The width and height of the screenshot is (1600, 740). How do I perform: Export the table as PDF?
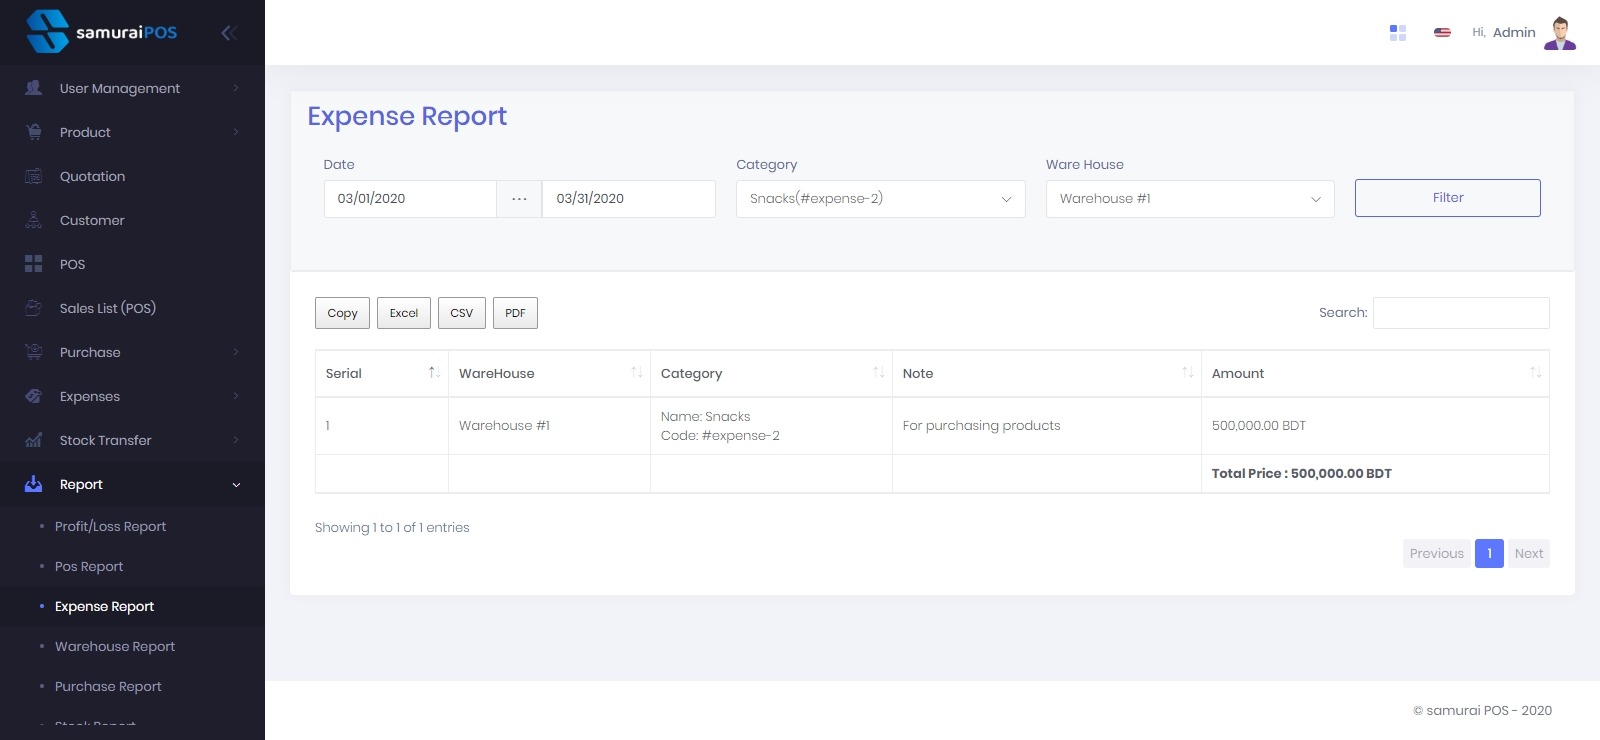[x=515, y=313]
